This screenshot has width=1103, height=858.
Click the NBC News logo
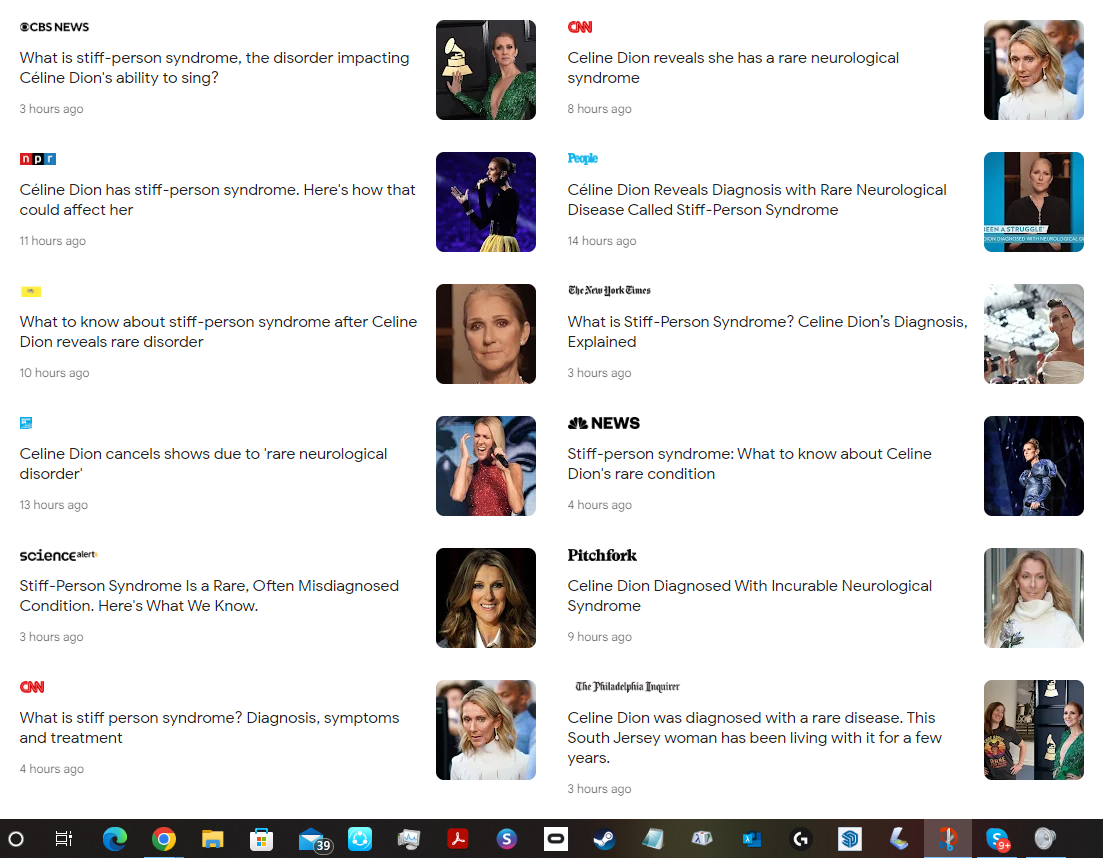point(604,423)
